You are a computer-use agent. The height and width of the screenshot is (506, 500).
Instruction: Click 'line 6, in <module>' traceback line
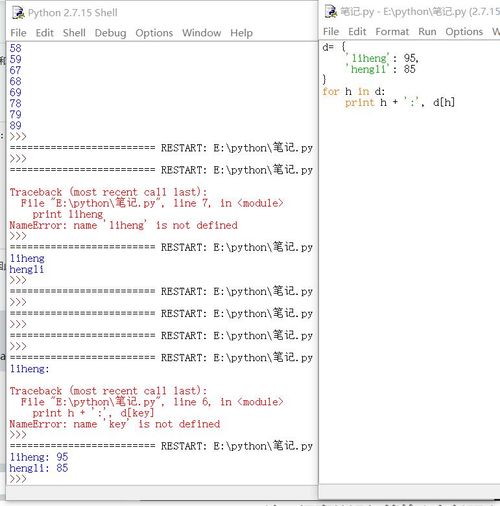(x=152, y=402)
